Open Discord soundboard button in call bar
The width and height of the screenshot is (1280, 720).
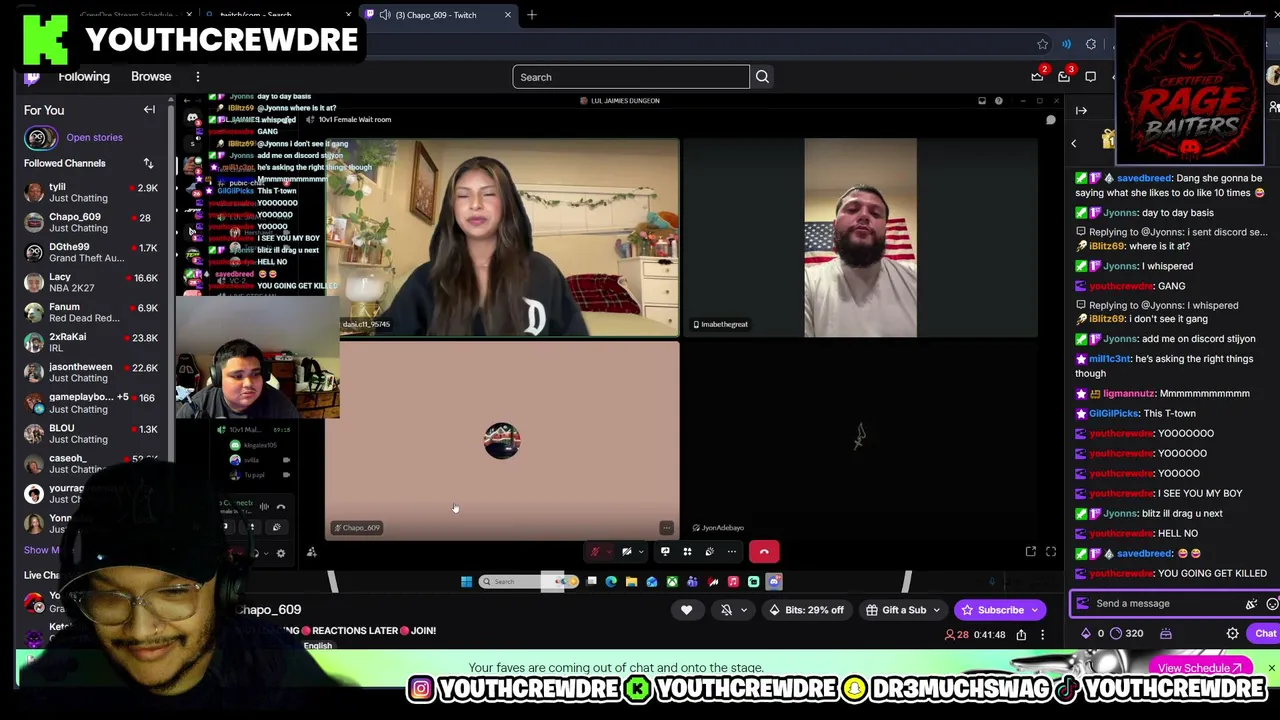[709, 552]
